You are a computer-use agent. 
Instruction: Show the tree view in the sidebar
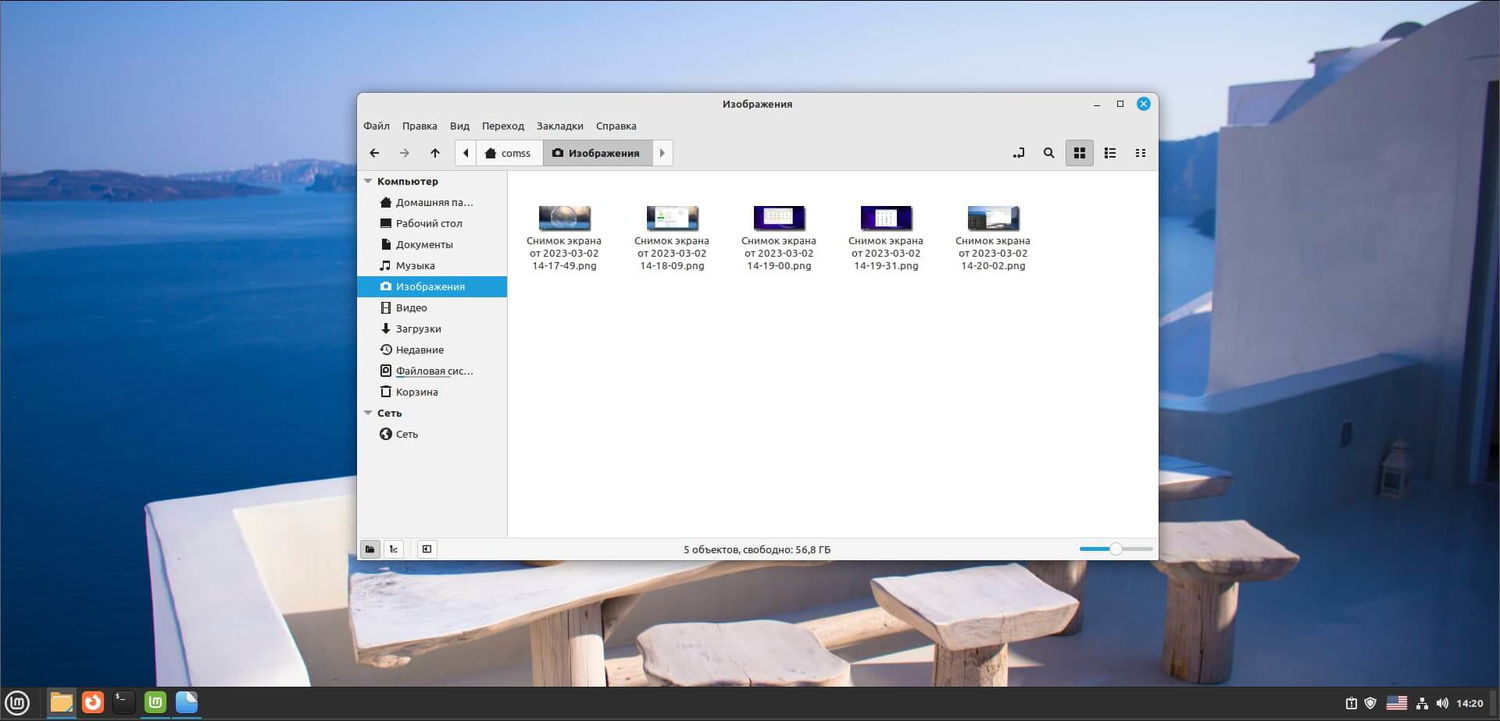pos(395,549)
